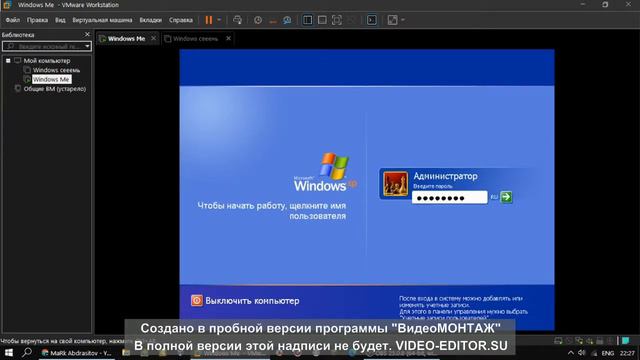640x360 pixels.
Task: Click the 22:27 taskbar clock
Action: click(627, 353)
